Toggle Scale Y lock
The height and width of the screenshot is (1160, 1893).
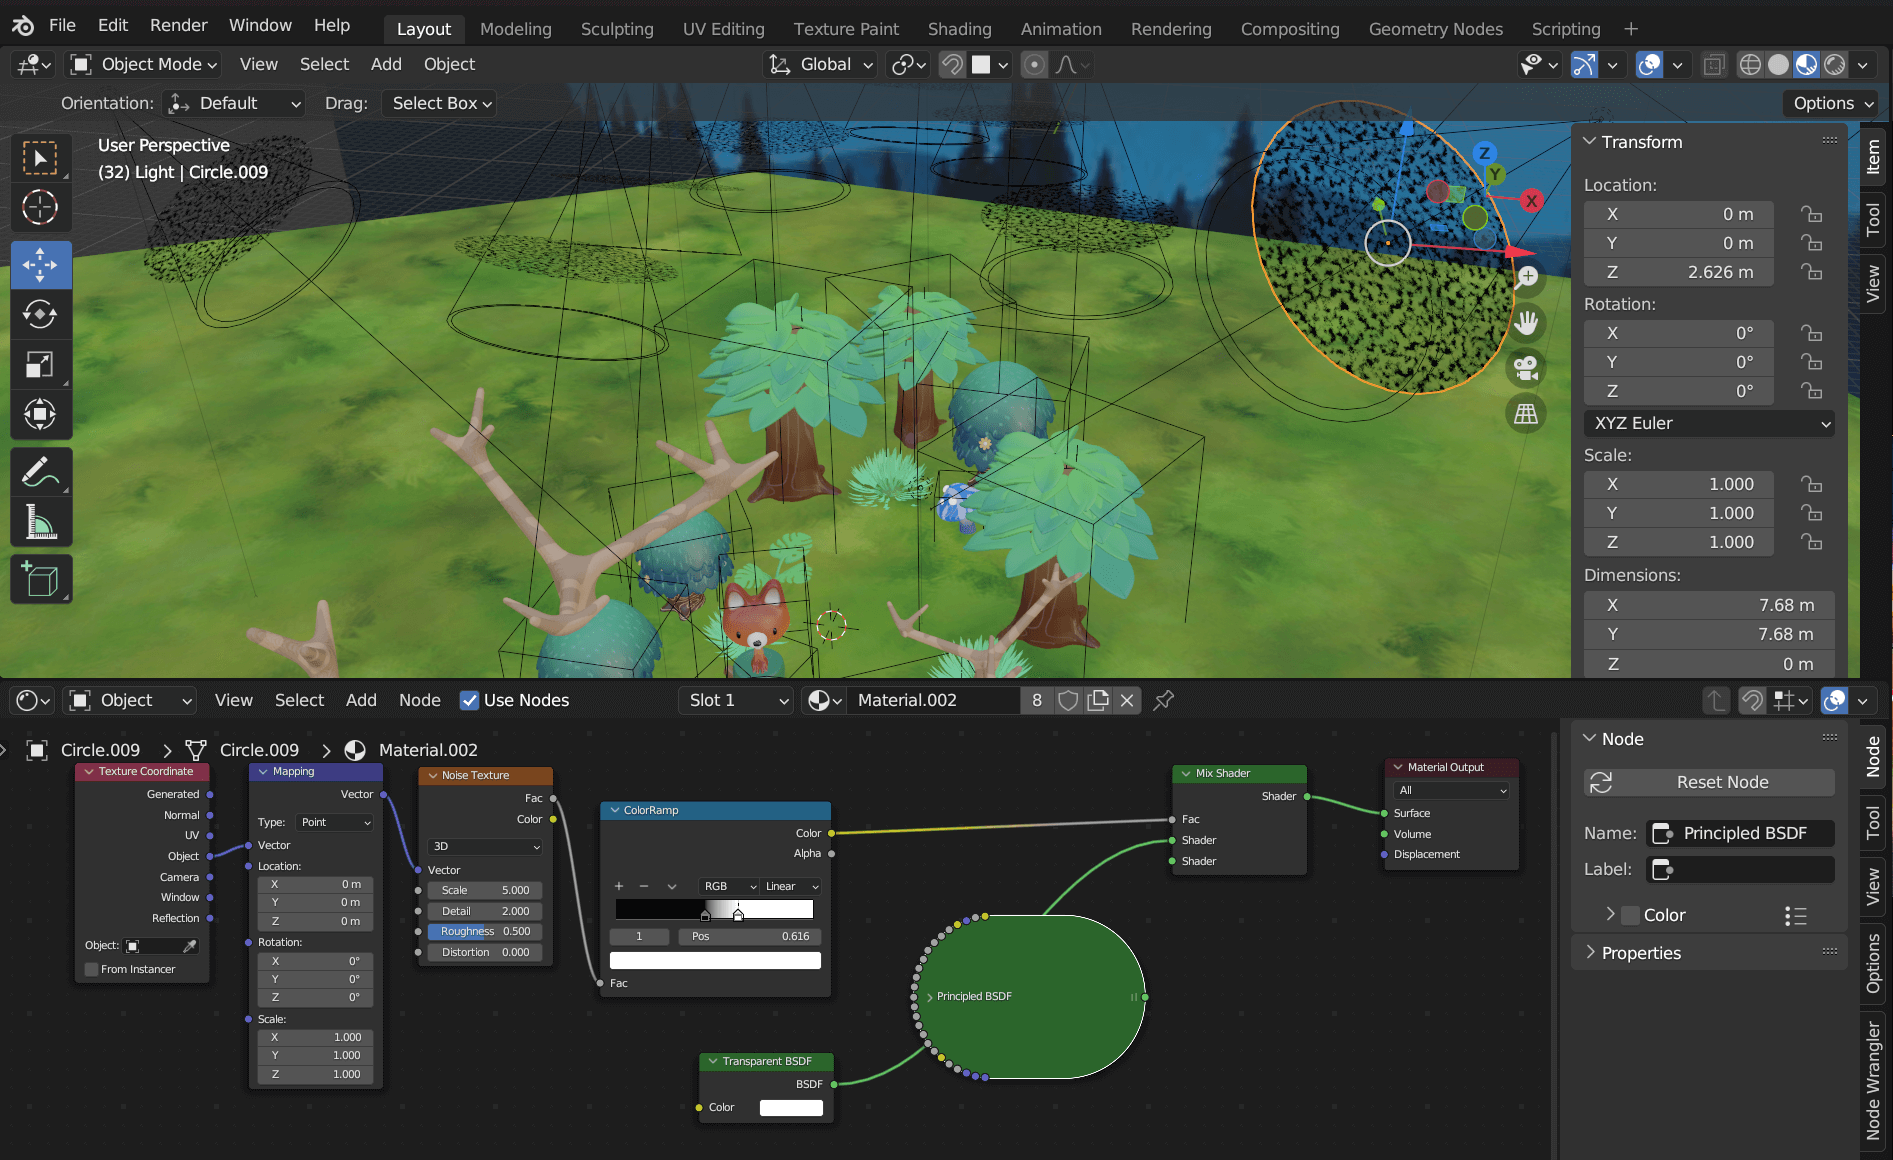point(1811,513)
